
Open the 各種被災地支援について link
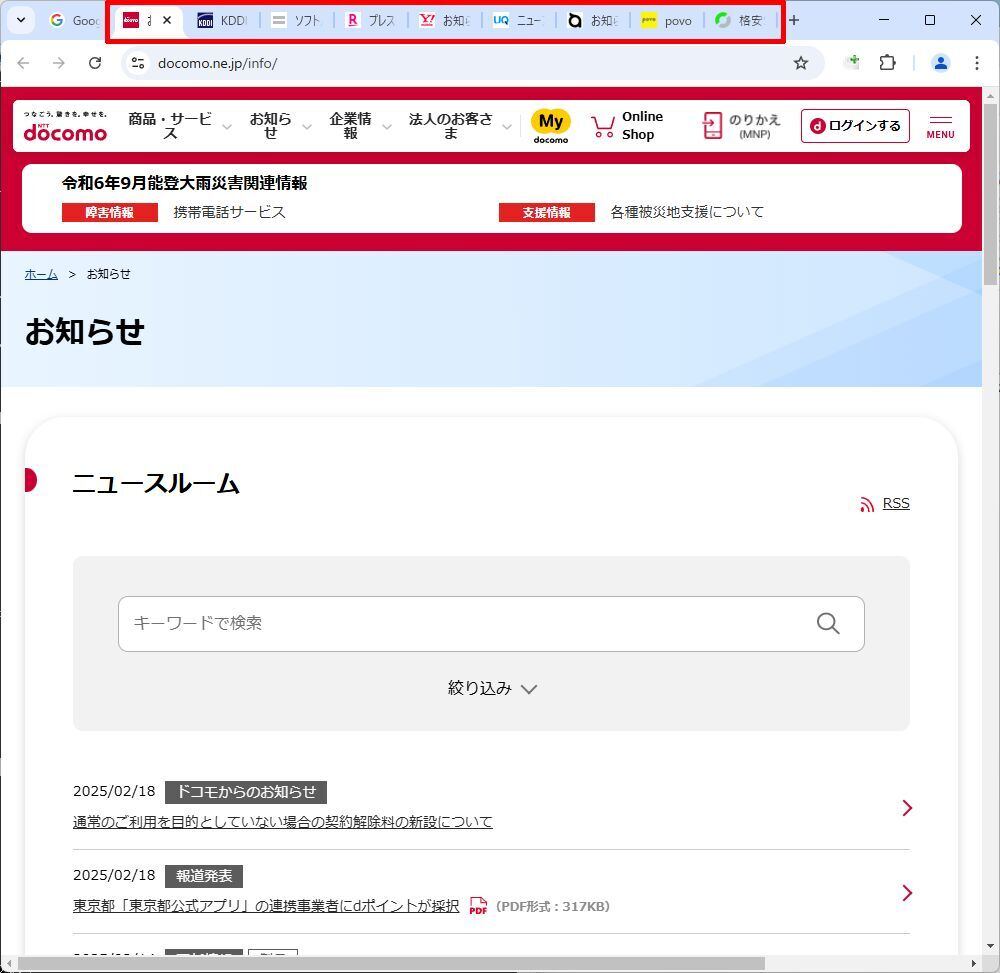[687, 212]
